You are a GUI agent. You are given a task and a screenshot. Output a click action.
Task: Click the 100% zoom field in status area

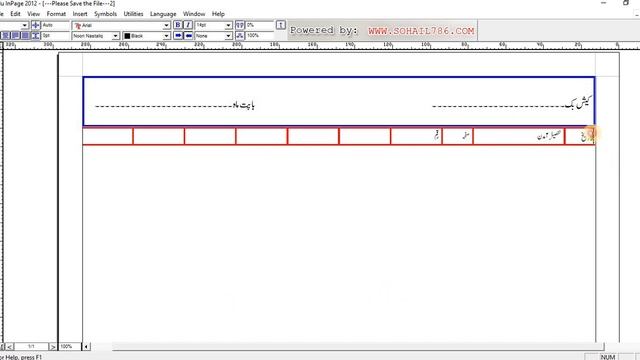[x=69, y=347]
